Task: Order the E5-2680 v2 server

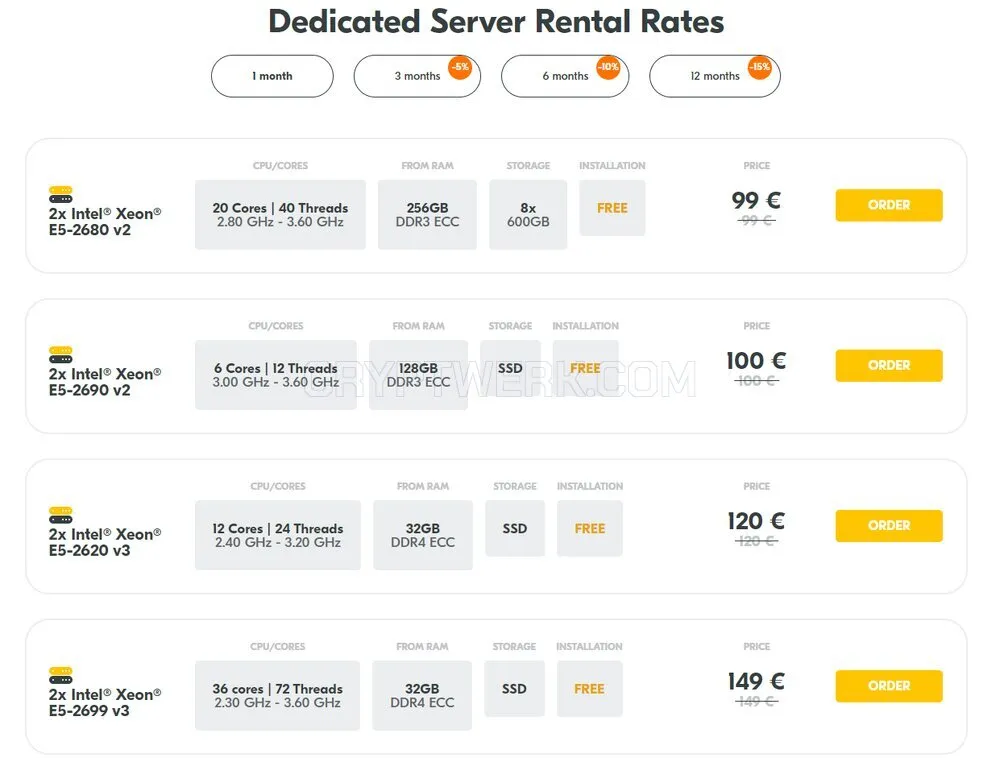Action: coord(889,205)
